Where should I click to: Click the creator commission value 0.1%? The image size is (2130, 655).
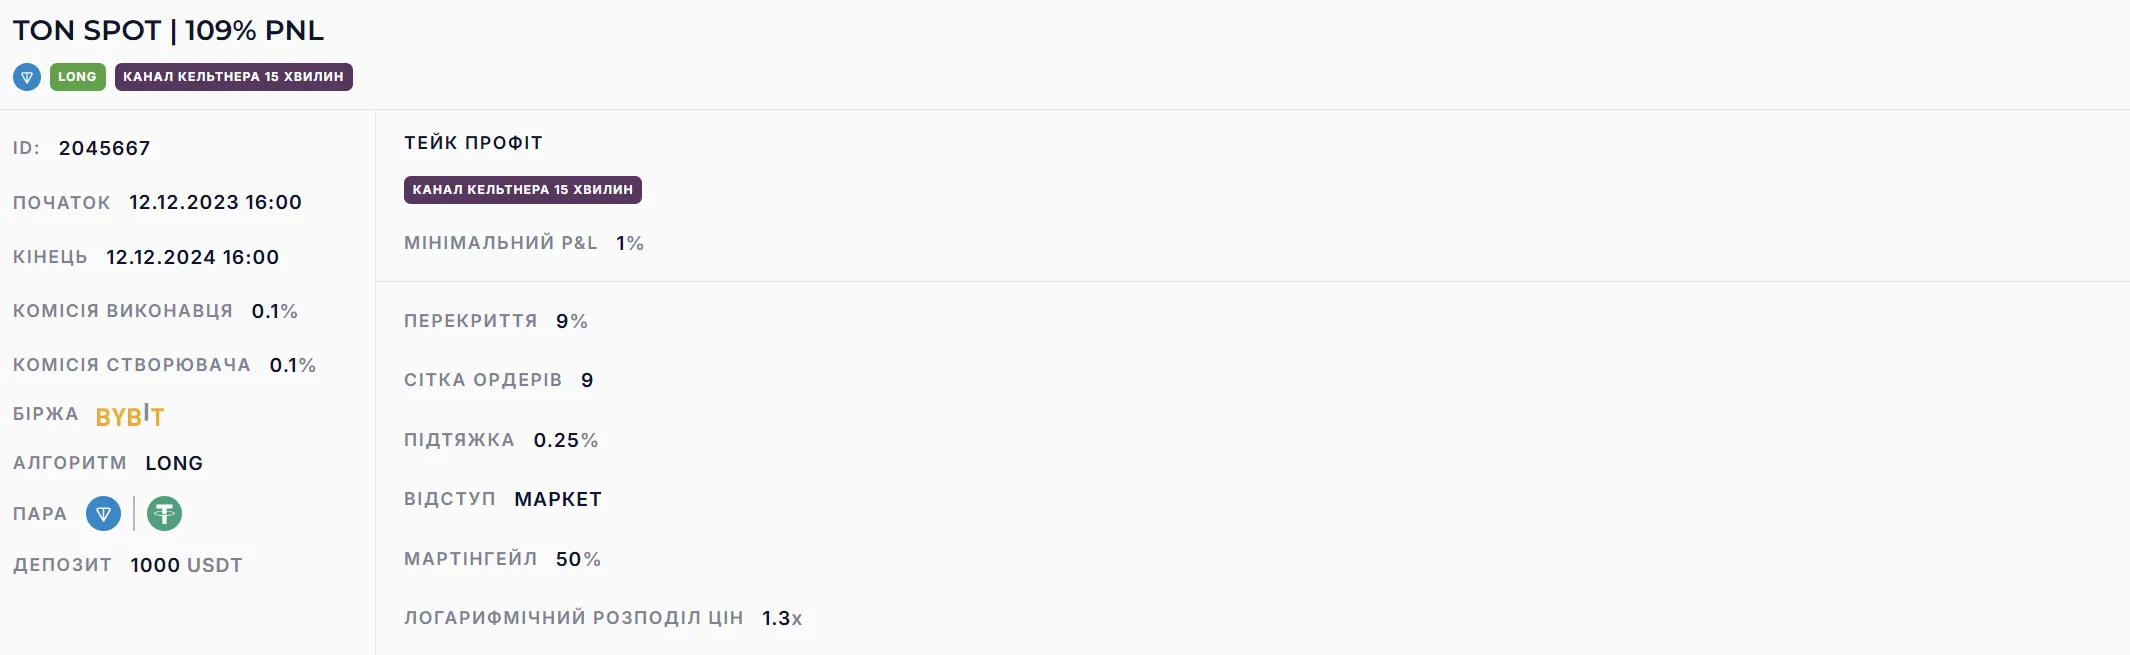click(292, 365)
